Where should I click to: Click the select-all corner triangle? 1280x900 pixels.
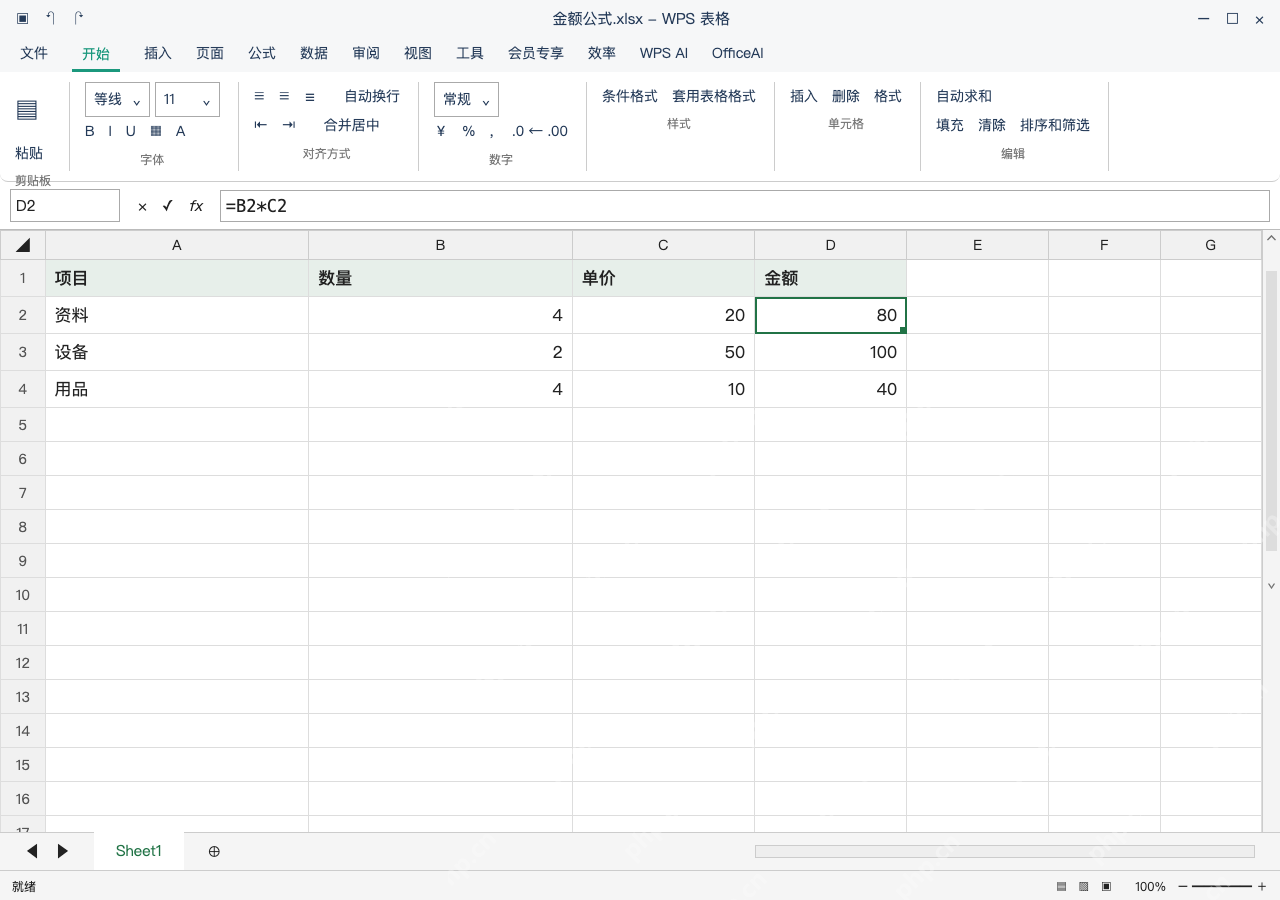coord(23,245)
